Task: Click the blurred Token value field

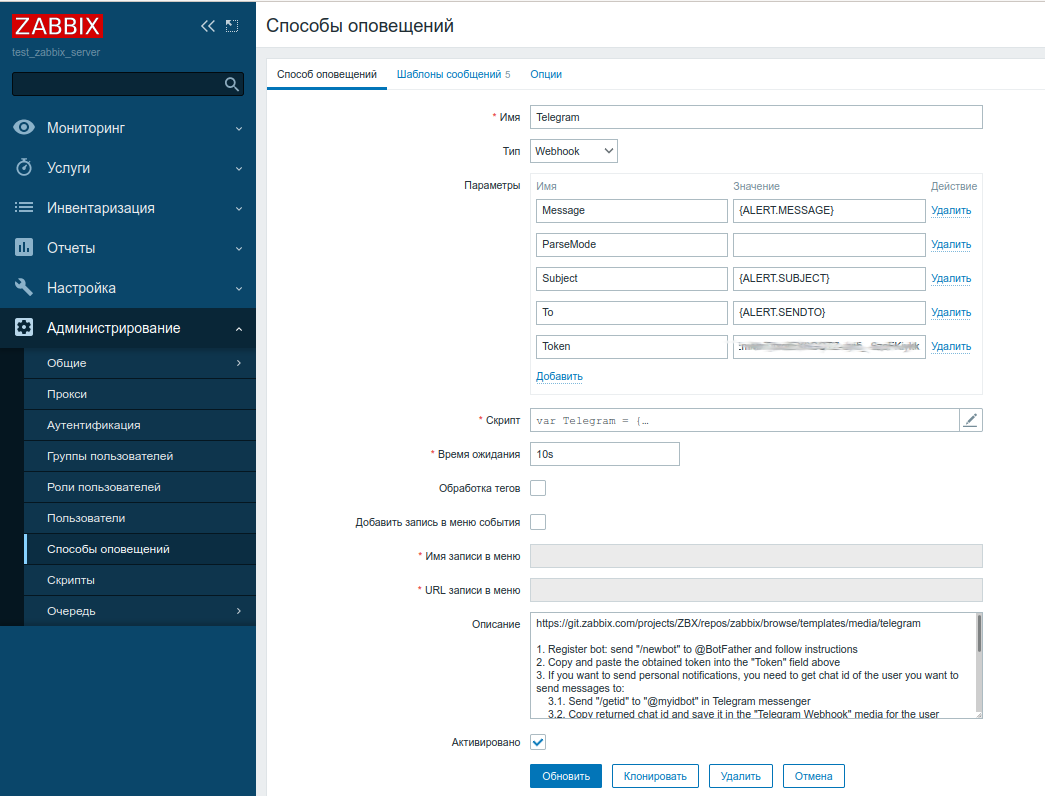Action: (829, 347)
